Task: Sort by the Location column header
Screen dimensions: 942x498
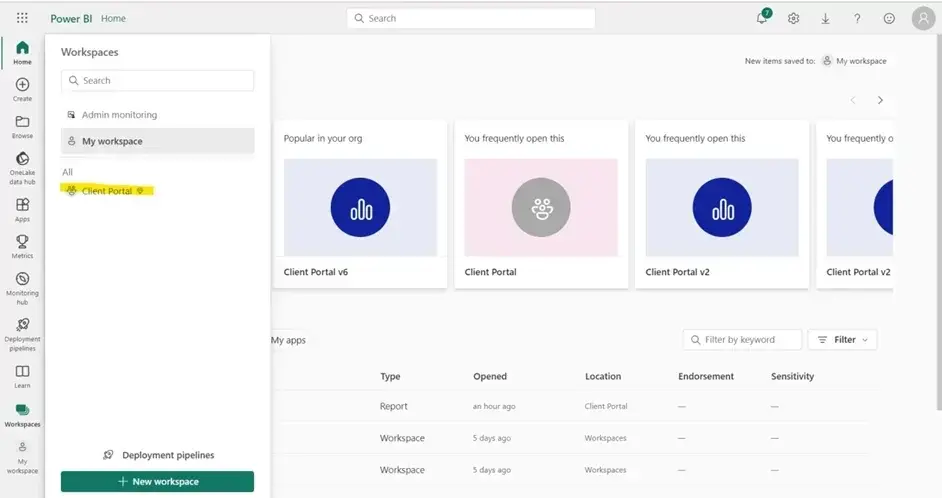Action: (x=603, y=376)
